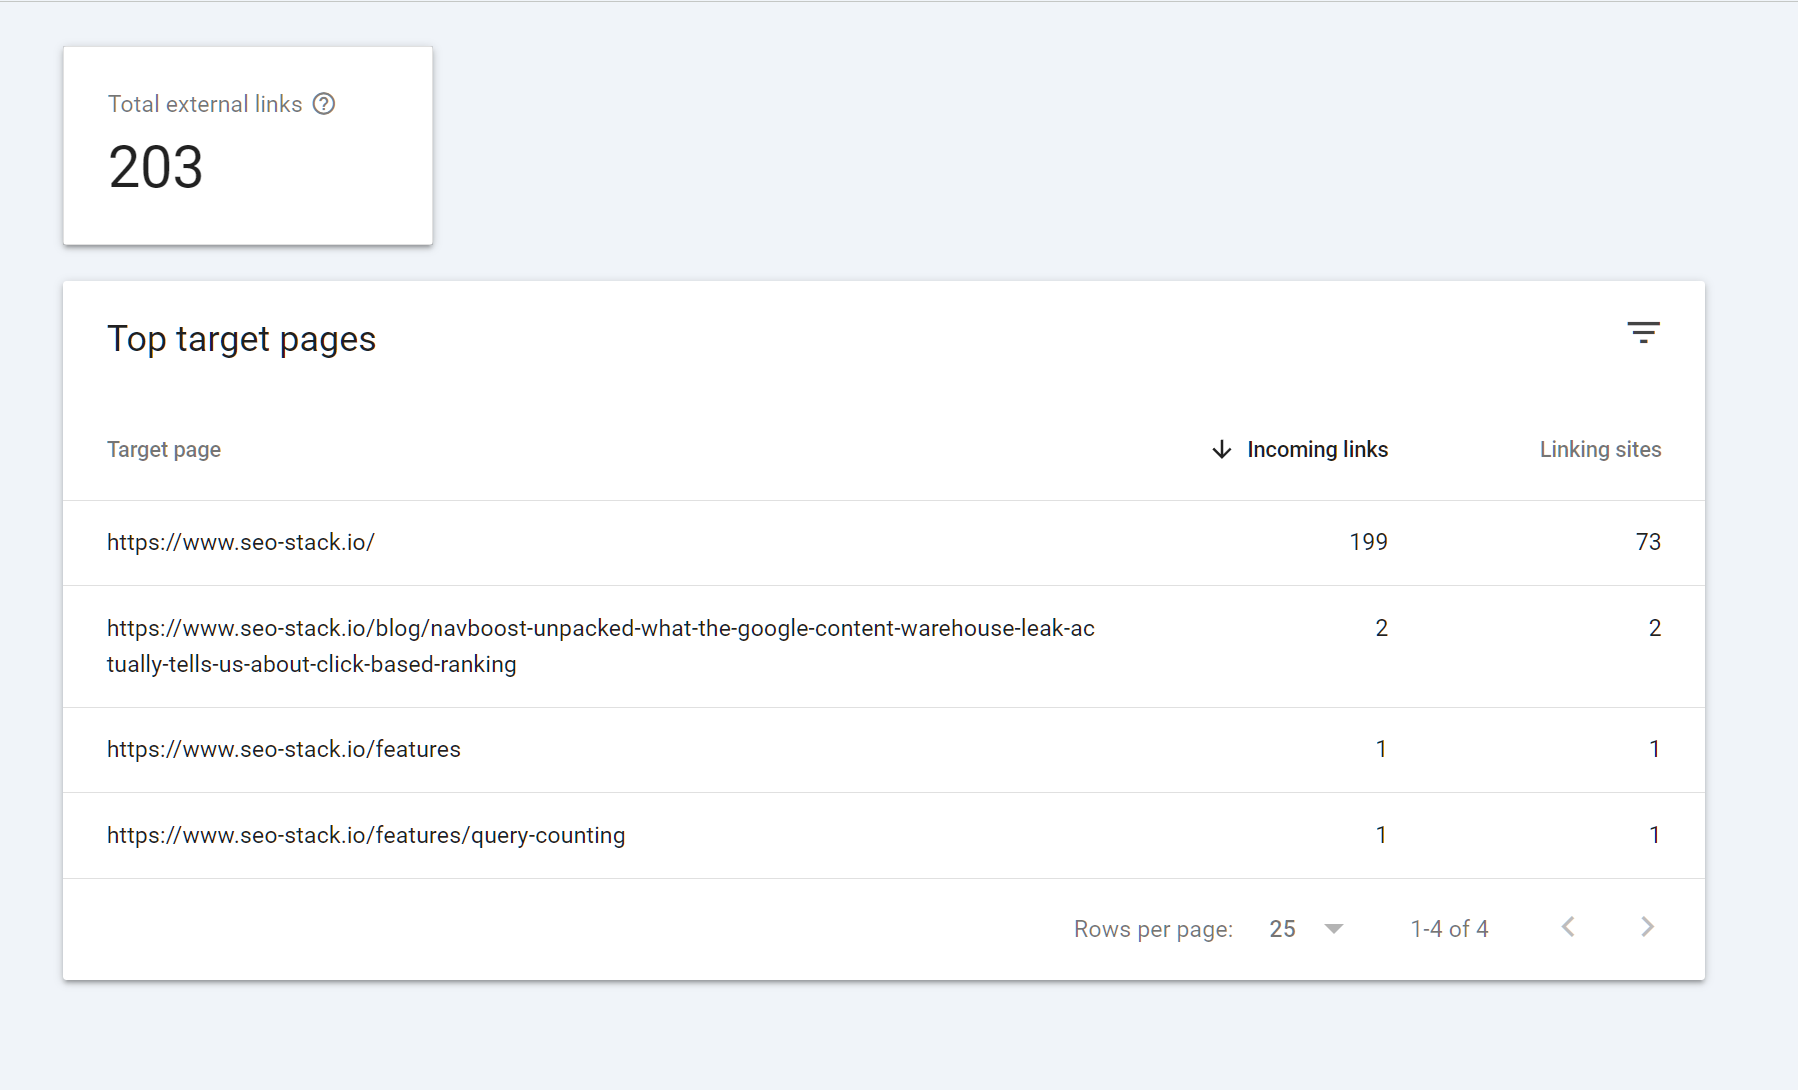Select the rows per page value 25
Viewport: 1798px width, 1090px height.
coord(1282,929)
